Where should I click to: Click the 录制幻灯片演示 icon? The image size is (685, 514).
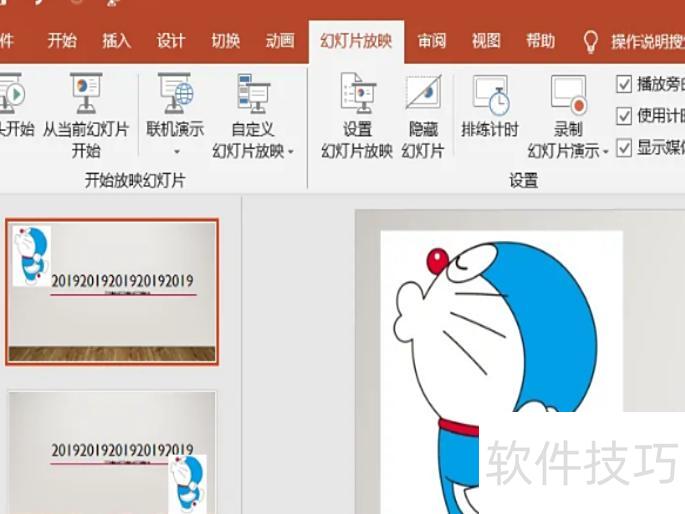point(569,94)
